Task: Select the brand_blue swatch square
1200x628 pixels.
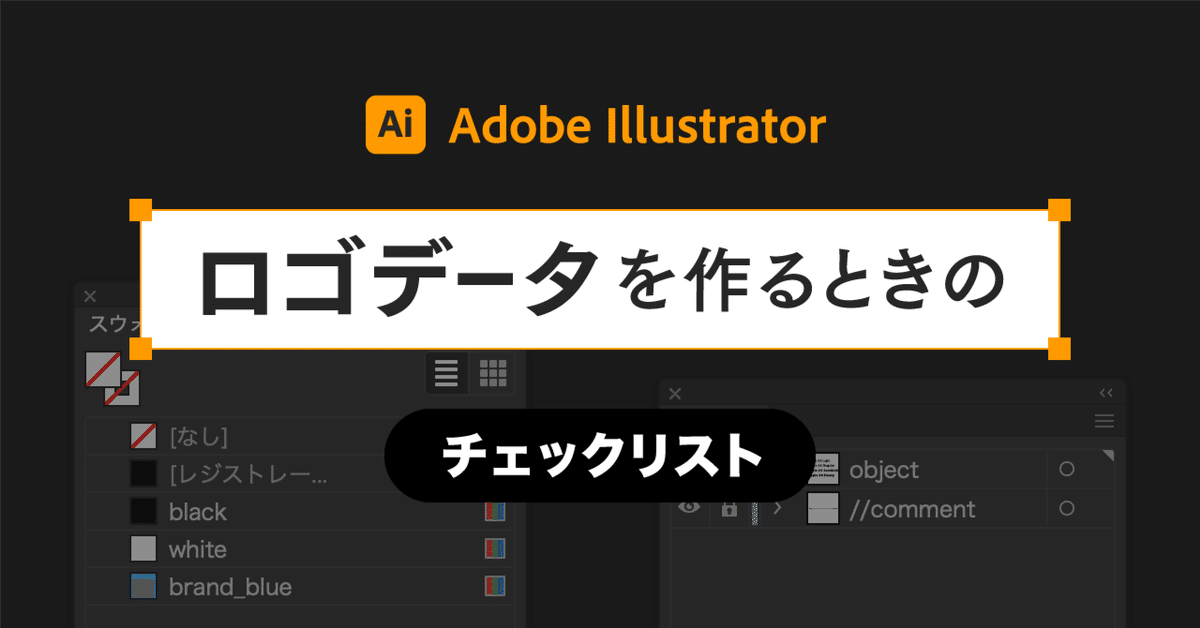Action: 144,586
